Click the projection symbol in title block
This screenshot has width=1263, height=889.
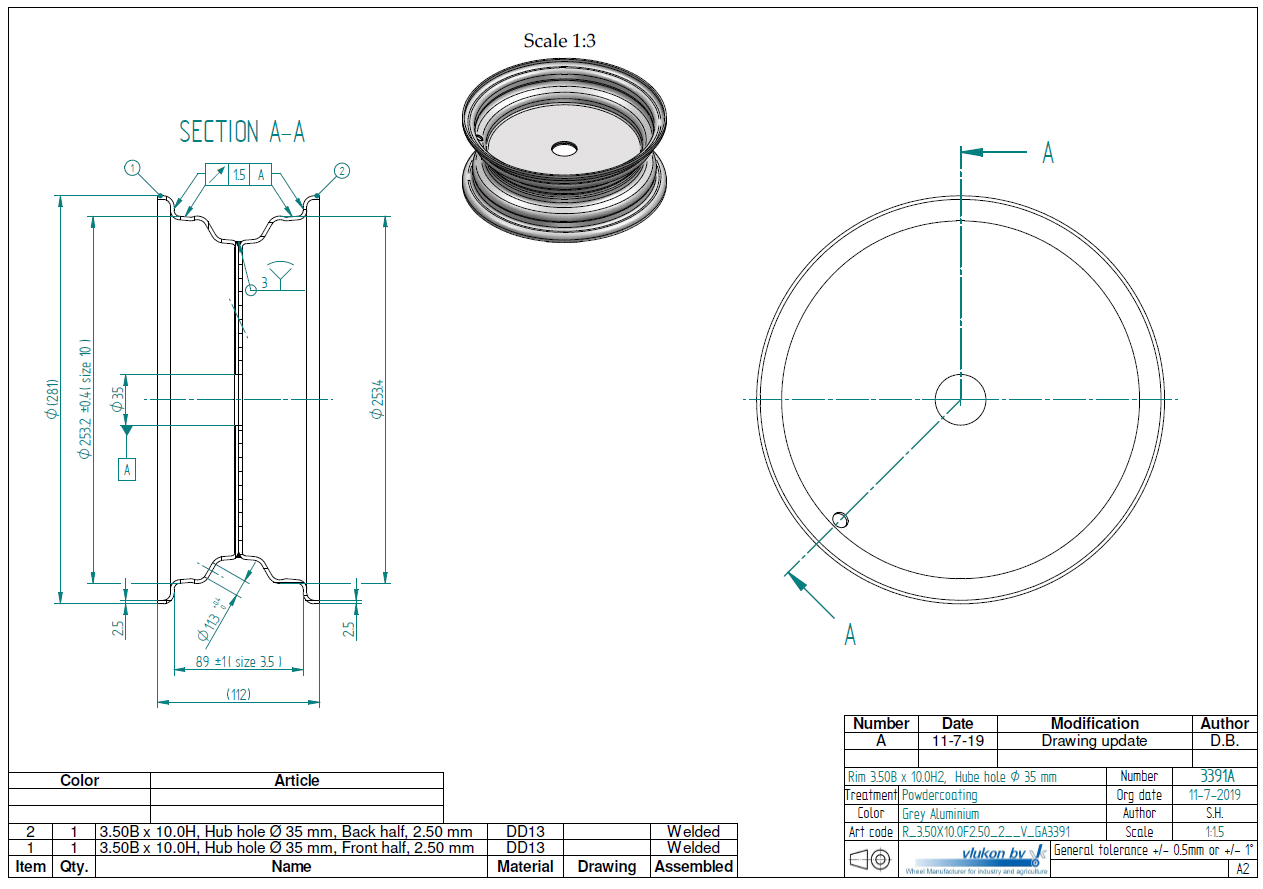(870, 859)
